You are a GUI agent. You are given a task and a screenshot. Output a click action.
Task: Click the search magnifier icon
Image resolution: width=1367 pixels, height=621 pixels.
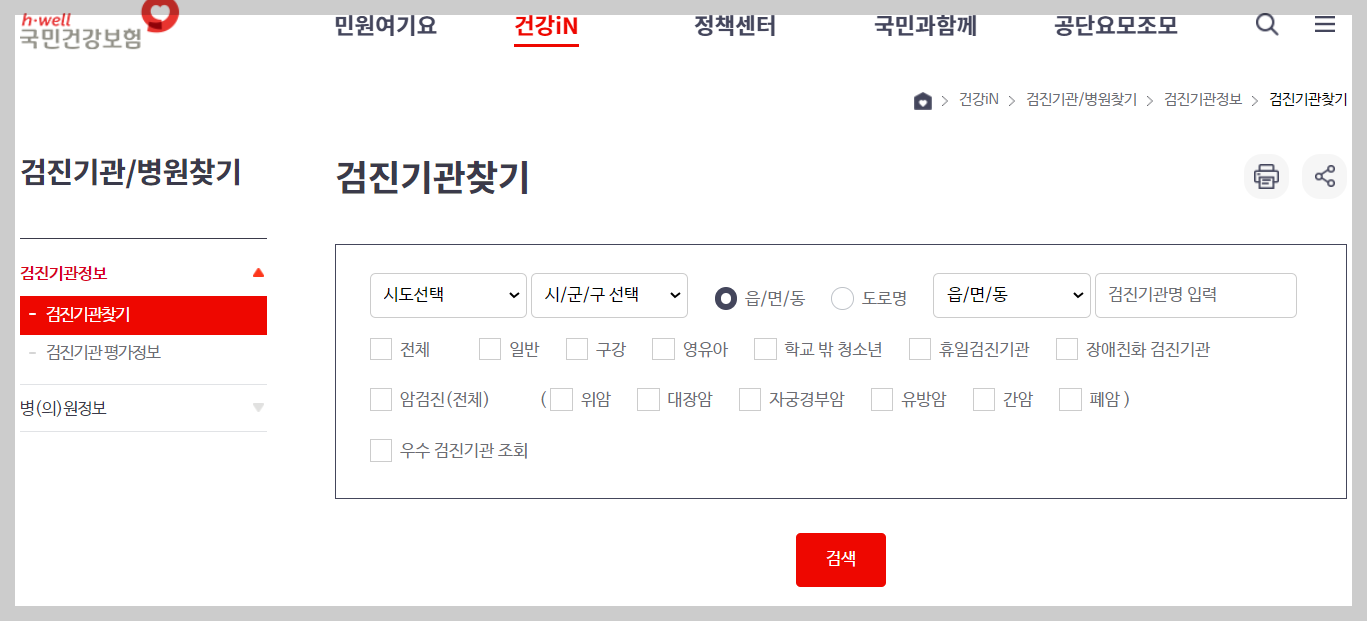[x=1266, y=24]
